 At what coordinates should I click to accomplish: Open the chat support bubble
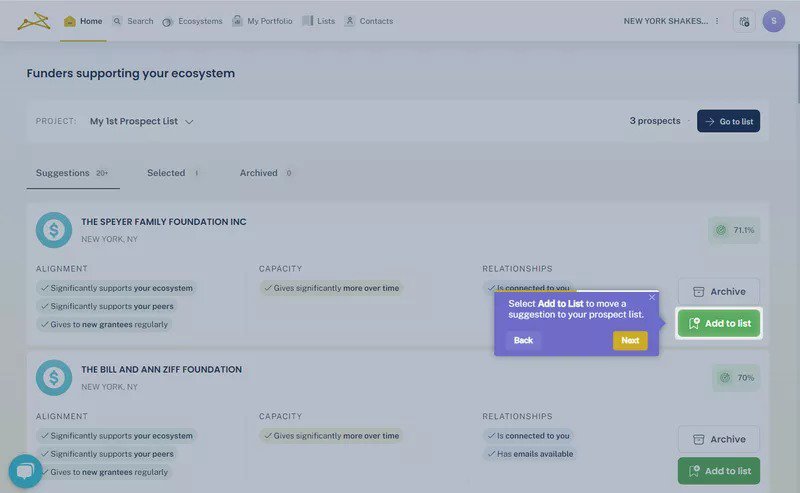coord(25,471)
